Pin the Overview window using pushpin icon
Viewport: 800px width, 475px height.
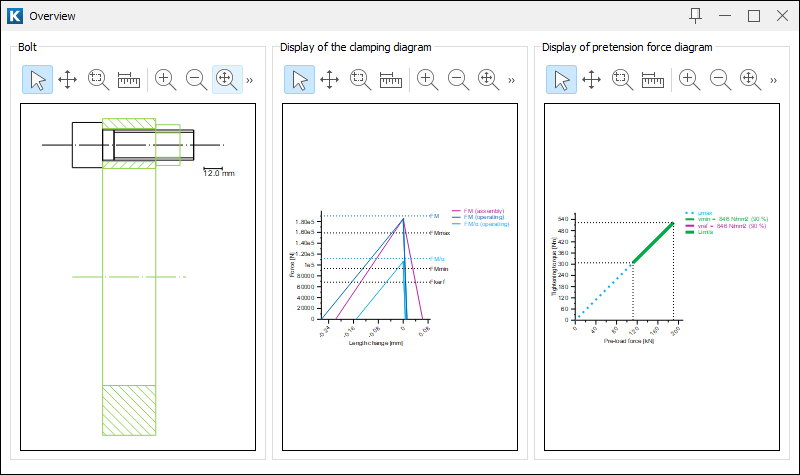[x=696, y=16]
